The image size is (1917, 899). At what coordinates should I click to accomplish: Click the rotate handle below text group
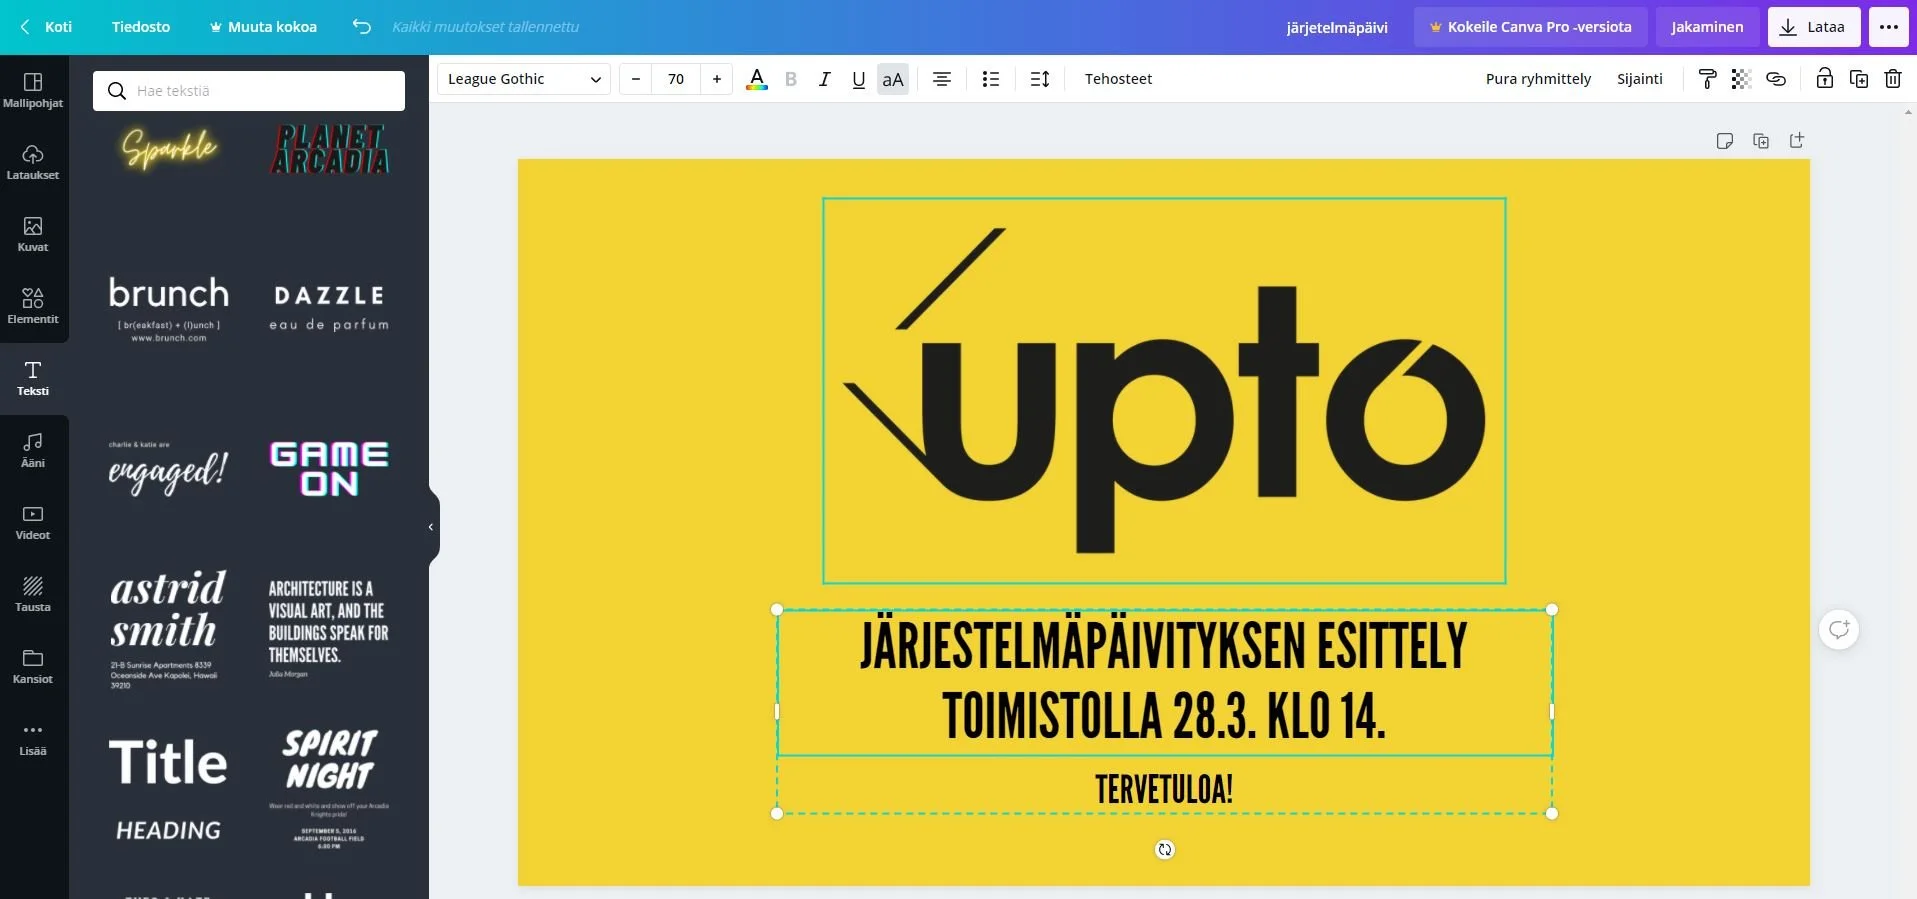(1165, 850)
